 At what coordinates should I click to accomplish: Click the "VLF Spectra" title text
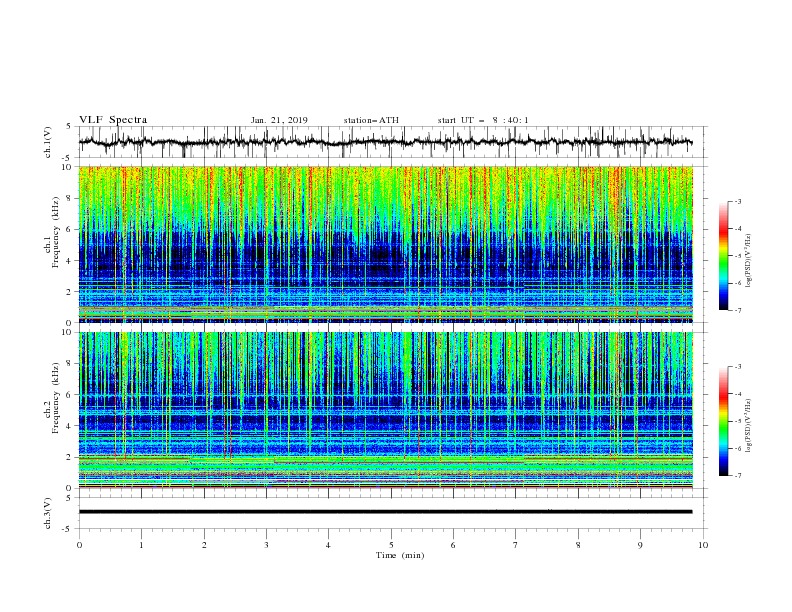pyautogui.click(x=113, y=120)
